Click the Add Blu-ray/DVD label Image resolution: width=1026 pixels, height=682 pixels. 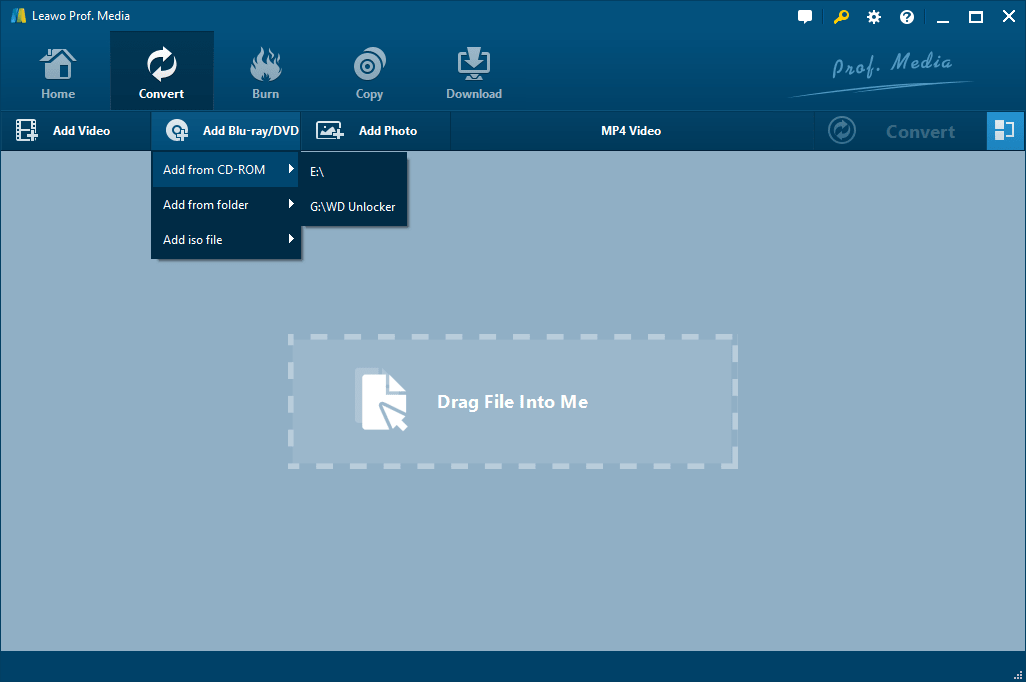click(251, 131)
